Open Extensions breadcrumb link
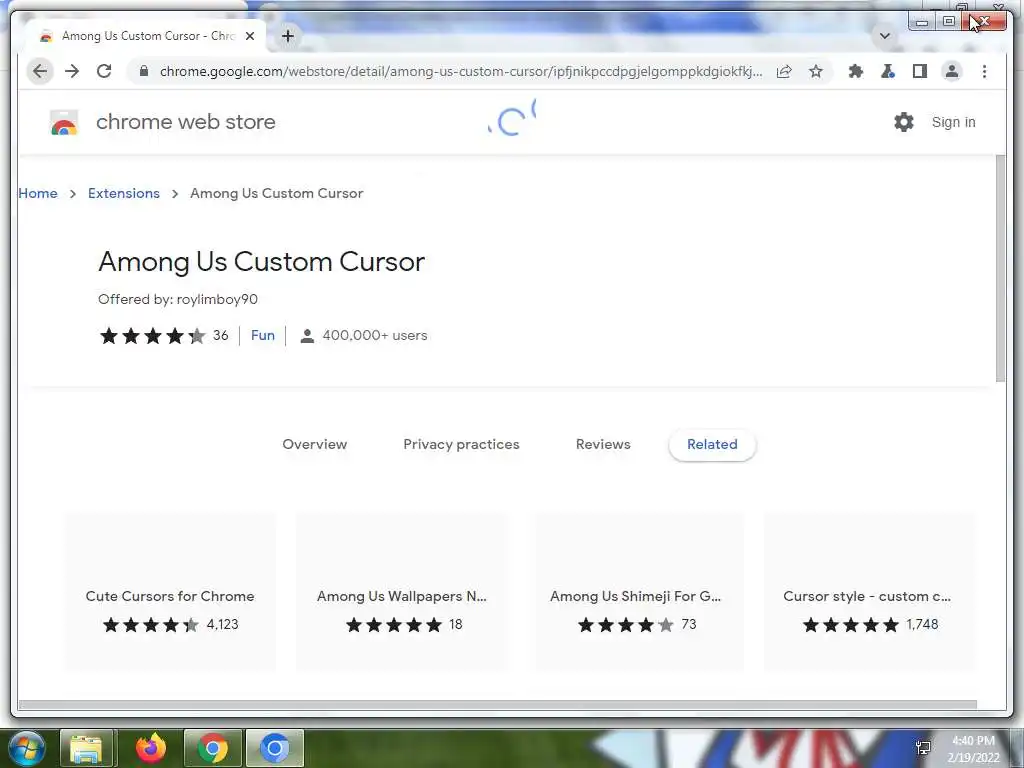This screenshot has width=1024, height=768. 123,193
